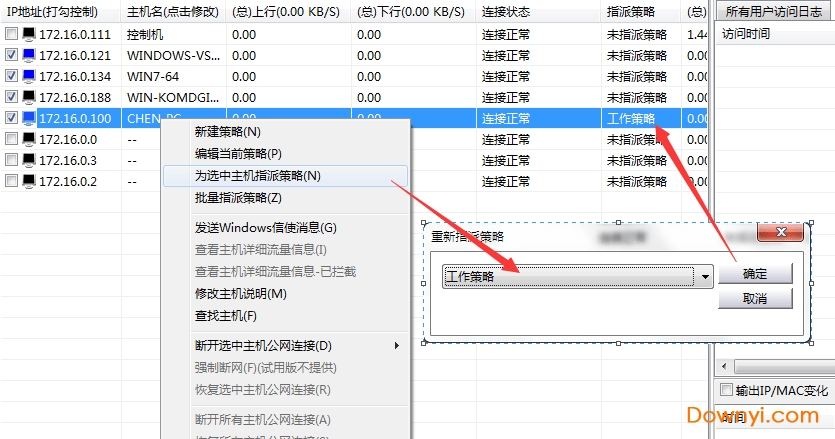Image resolution: width=835 pixels, height=439 pixels.
Task: Close the 重新指派策略 dialog
Action: [x=781, y=235]
